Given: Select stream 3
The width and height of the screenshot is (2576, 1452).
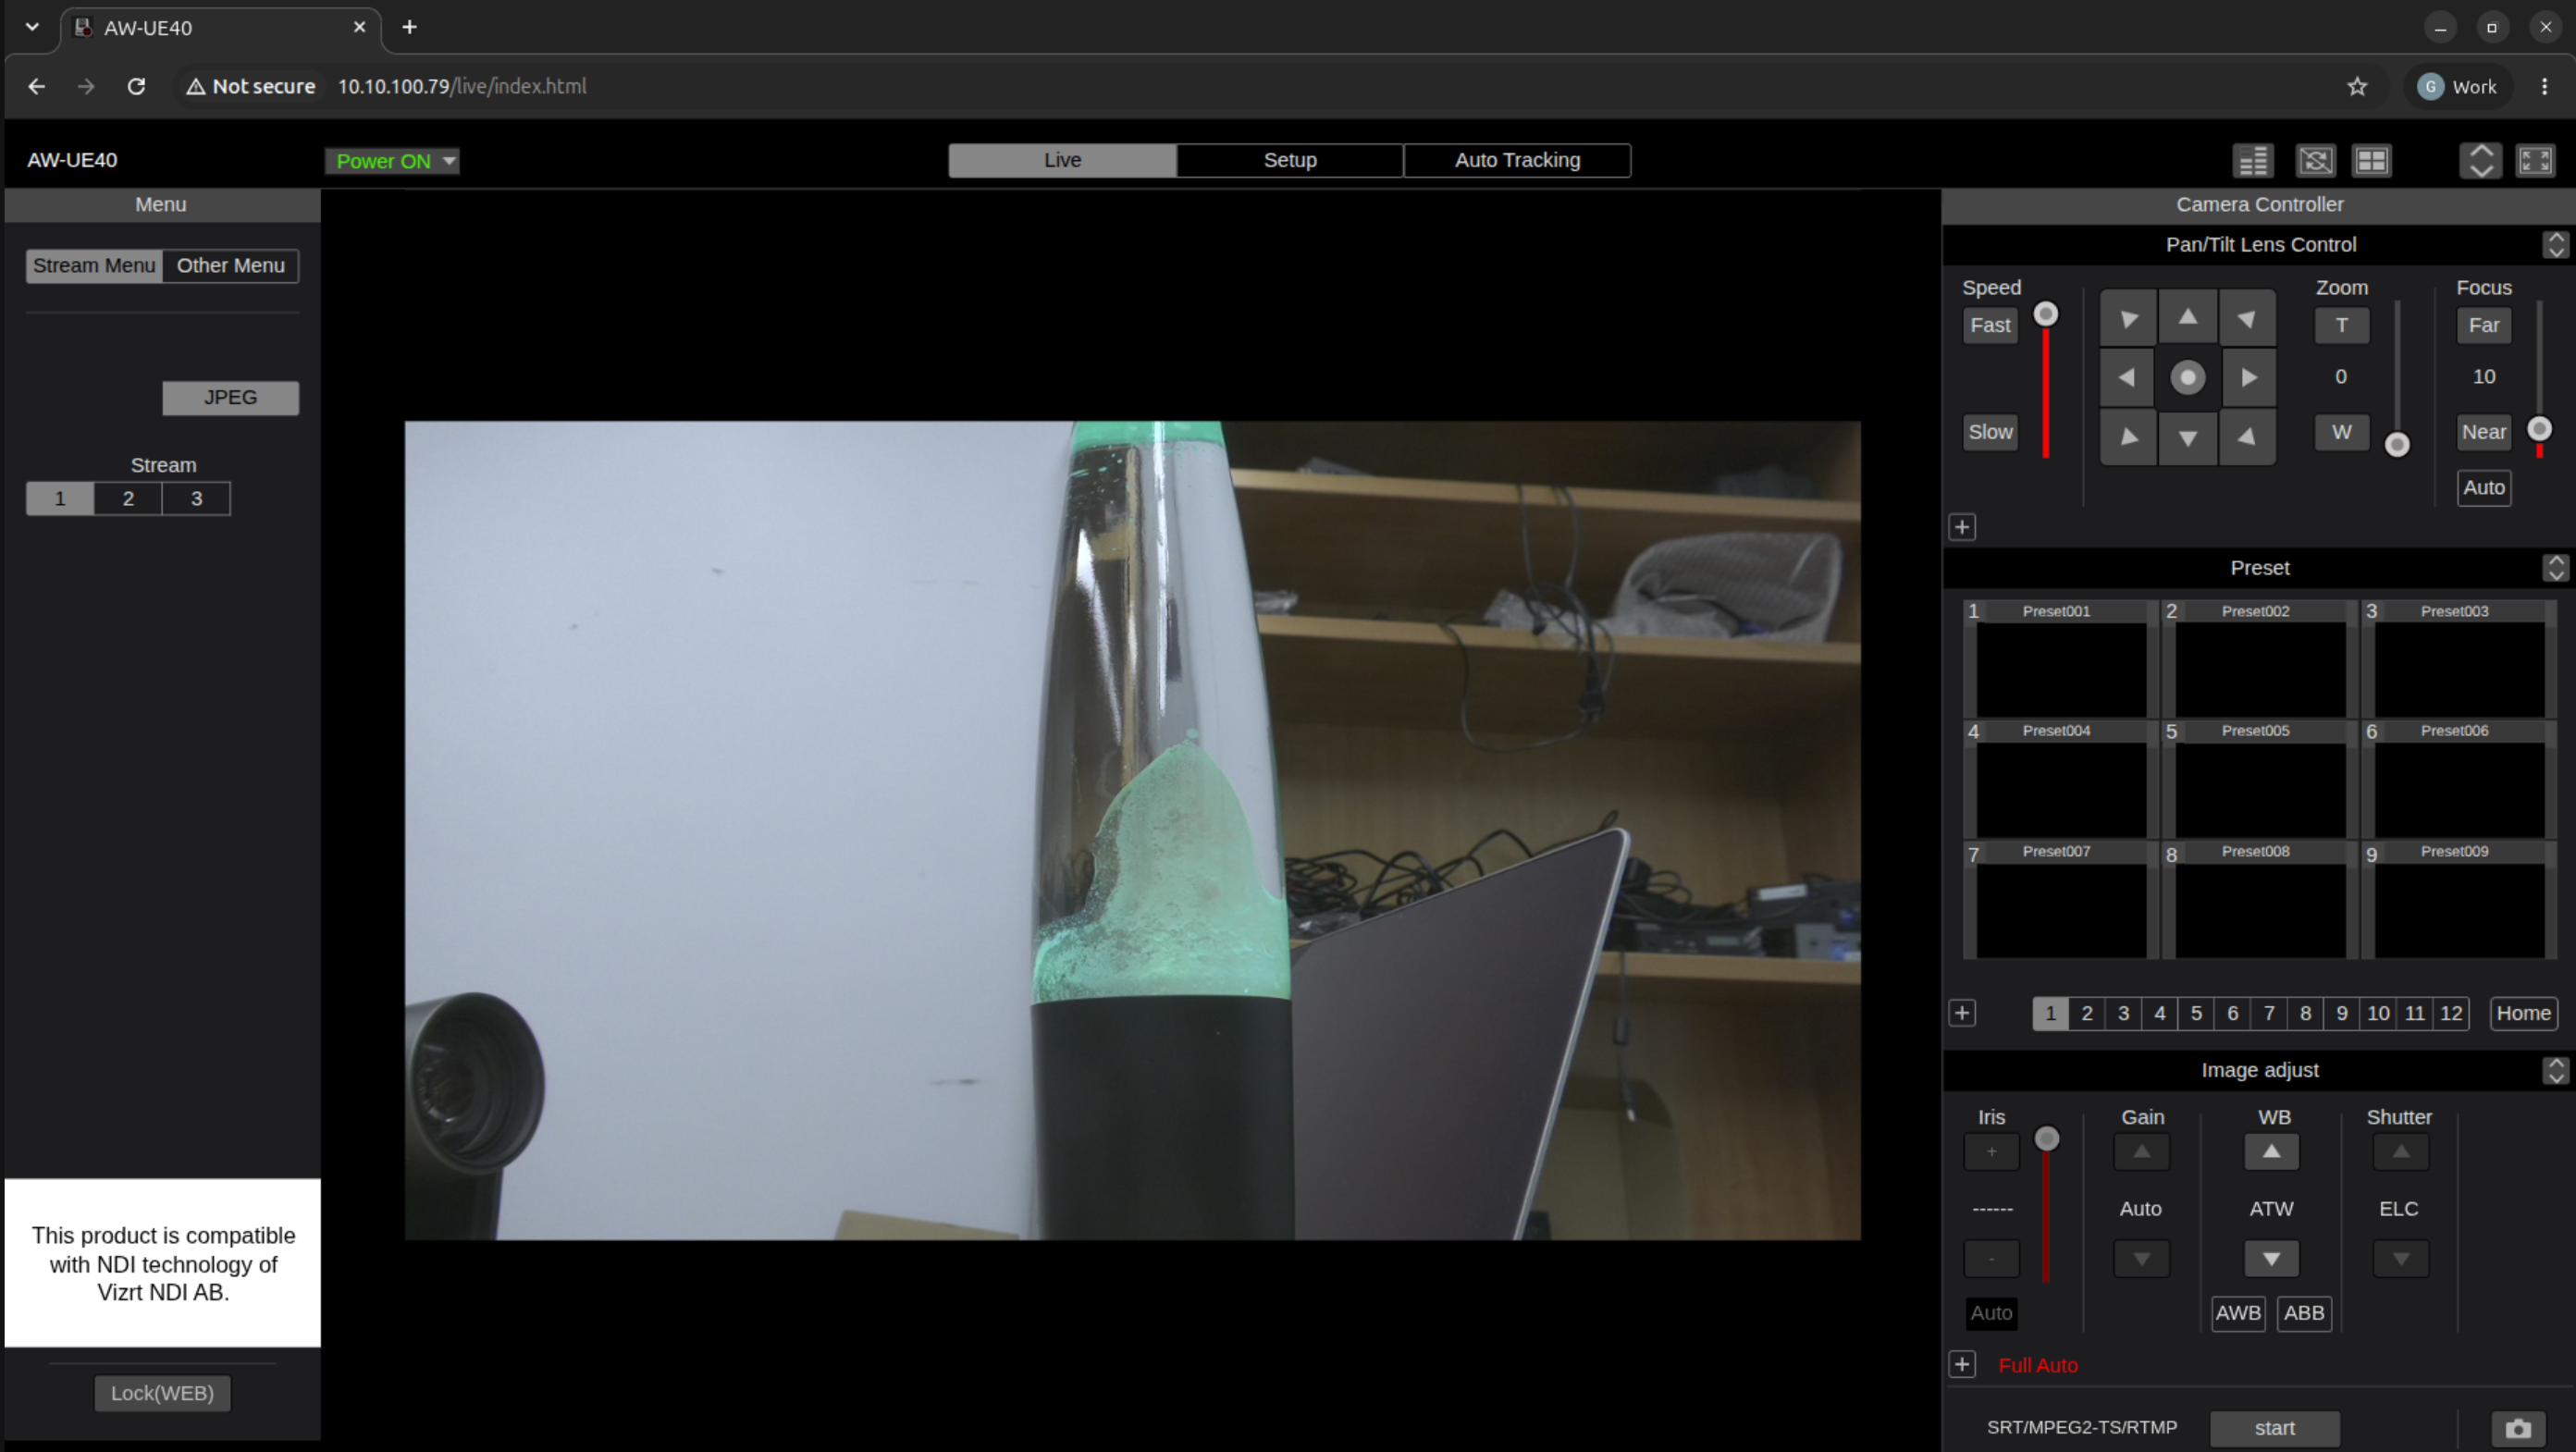Looking at the screenshot, I should (196, 498).
